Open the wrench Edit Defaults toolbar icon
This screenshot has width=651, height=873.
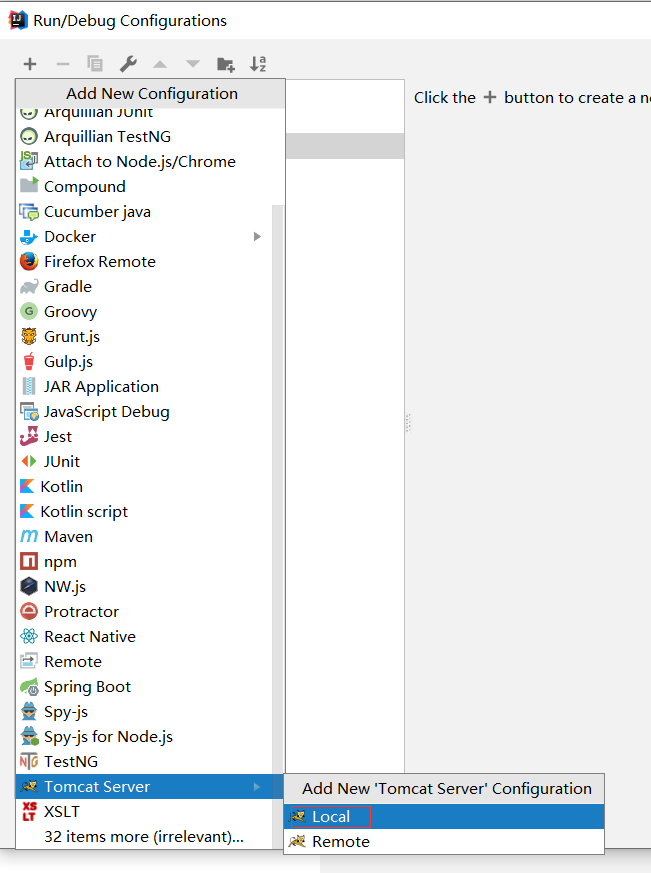pyautogui.click(x=128, y=64)
